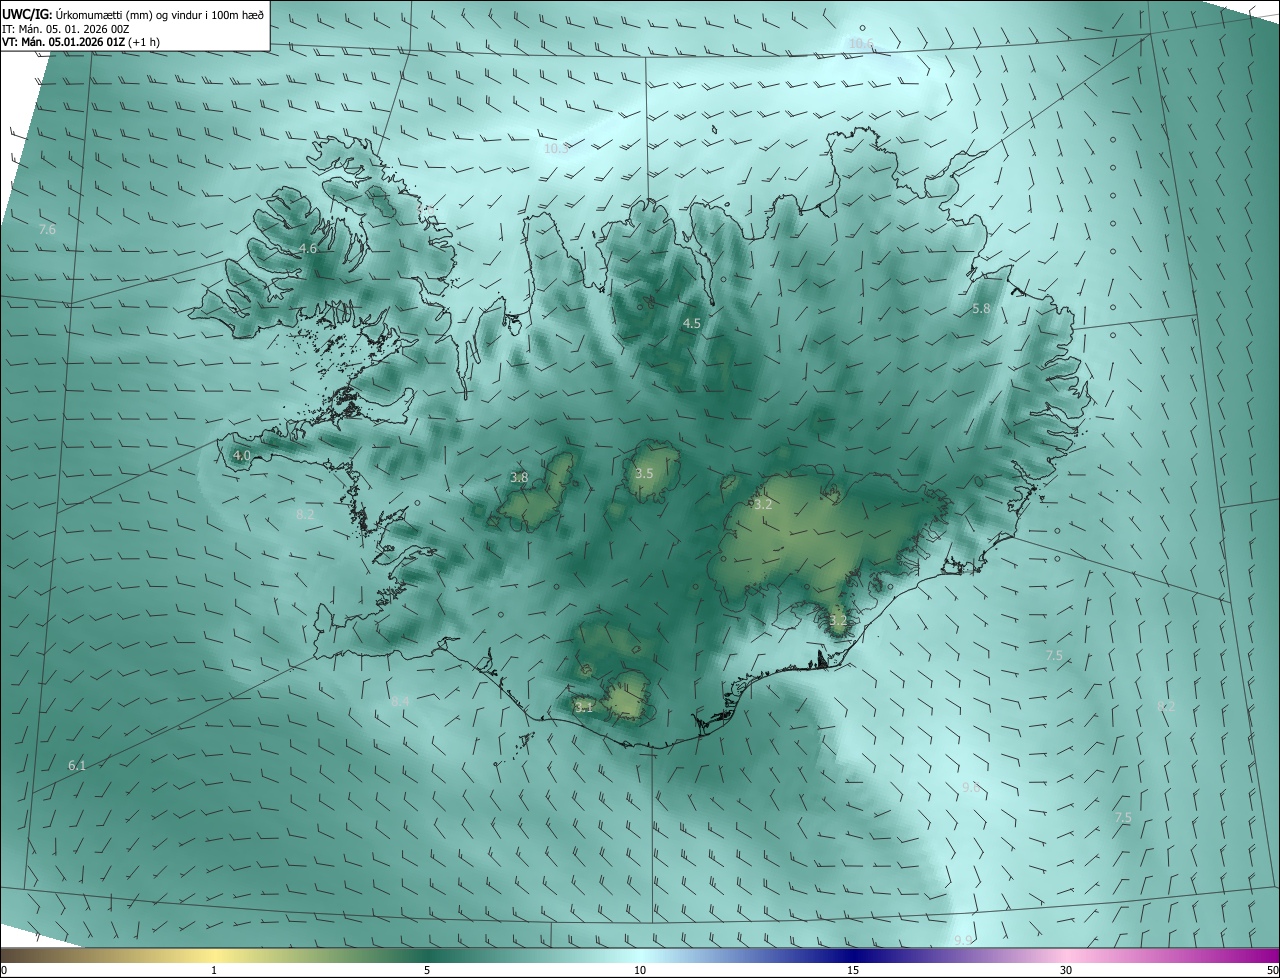Click the 4.0 value label on the map
The height and width of the screenshot is (978, 1280).
coord(242,455)
